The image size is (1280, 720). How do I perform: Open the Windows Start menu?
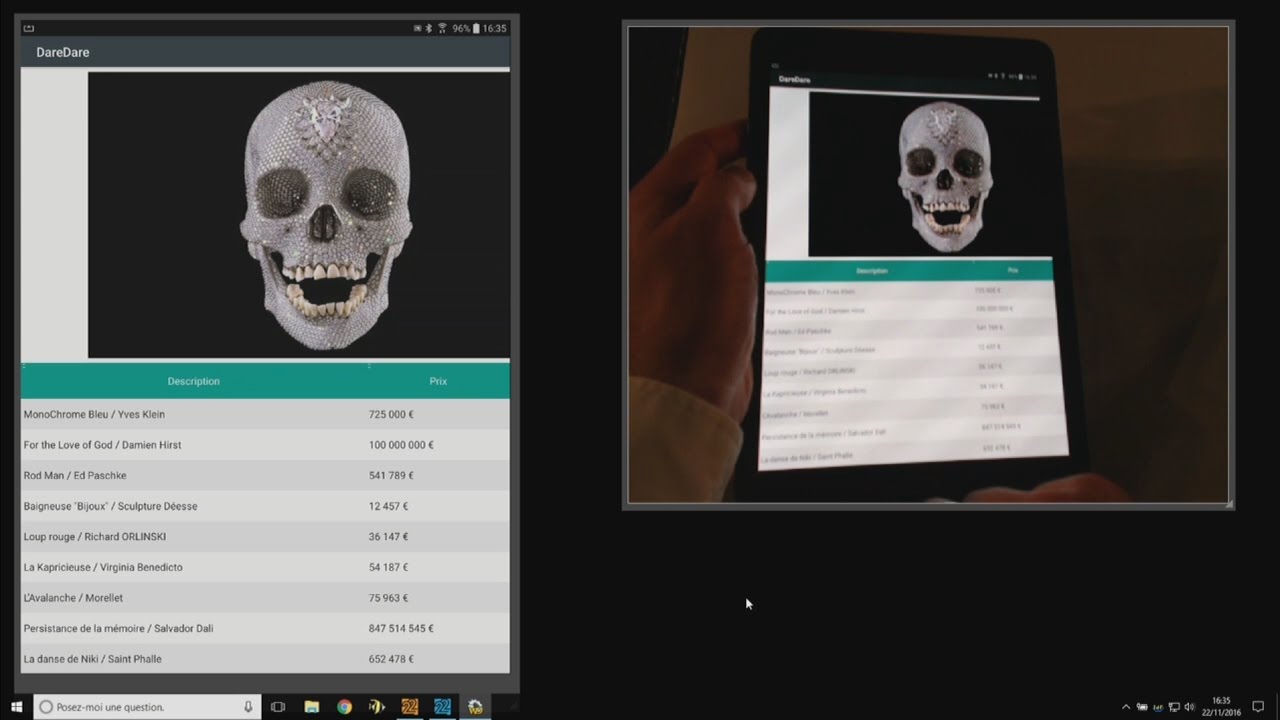click(x=16, y=707)
